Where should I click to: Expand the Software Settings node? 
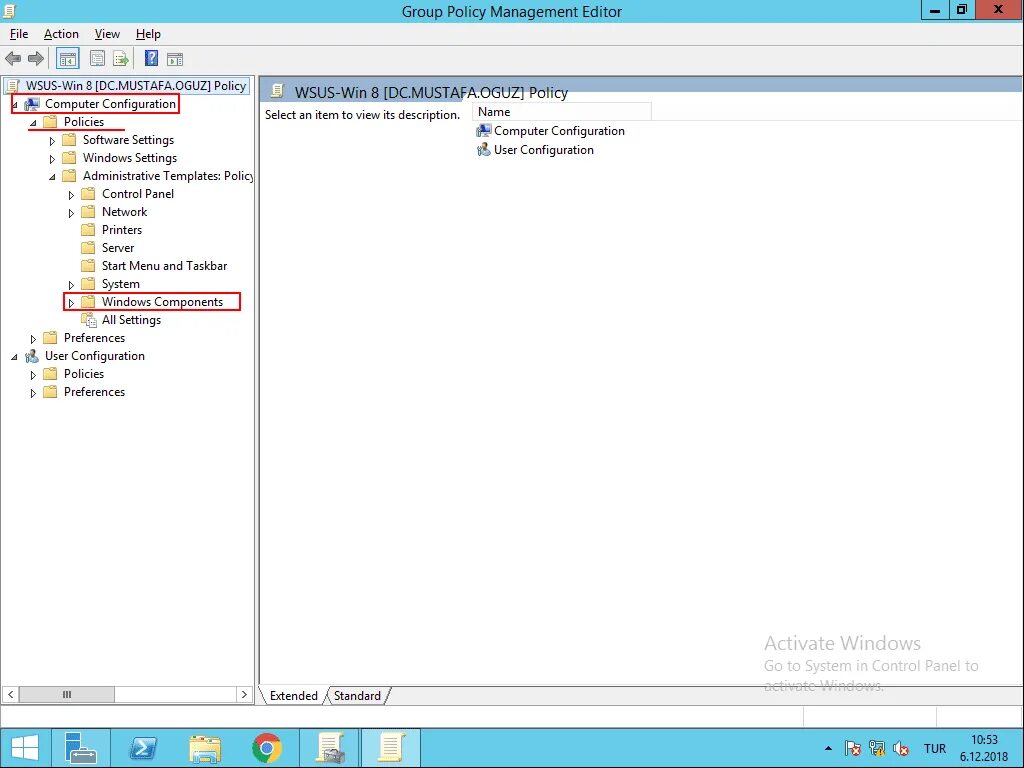point(52,140)
